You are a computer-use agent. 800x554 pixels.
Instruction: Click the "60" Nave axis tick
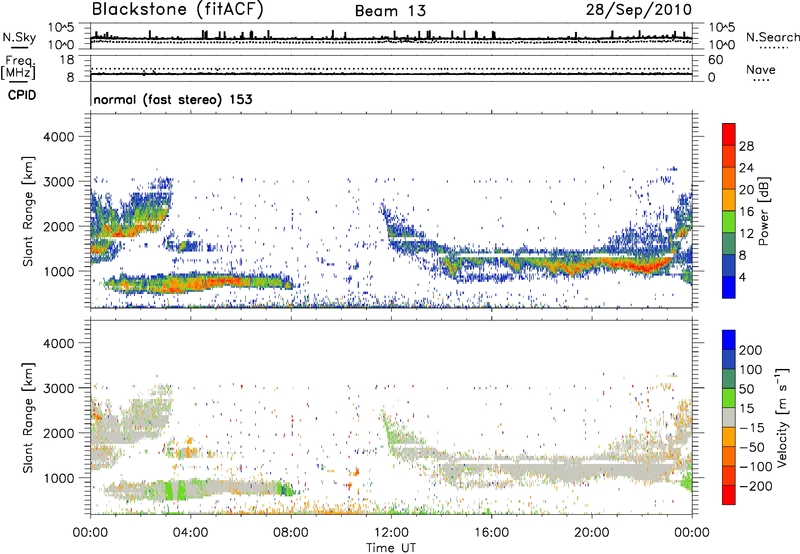coord(715,60)
